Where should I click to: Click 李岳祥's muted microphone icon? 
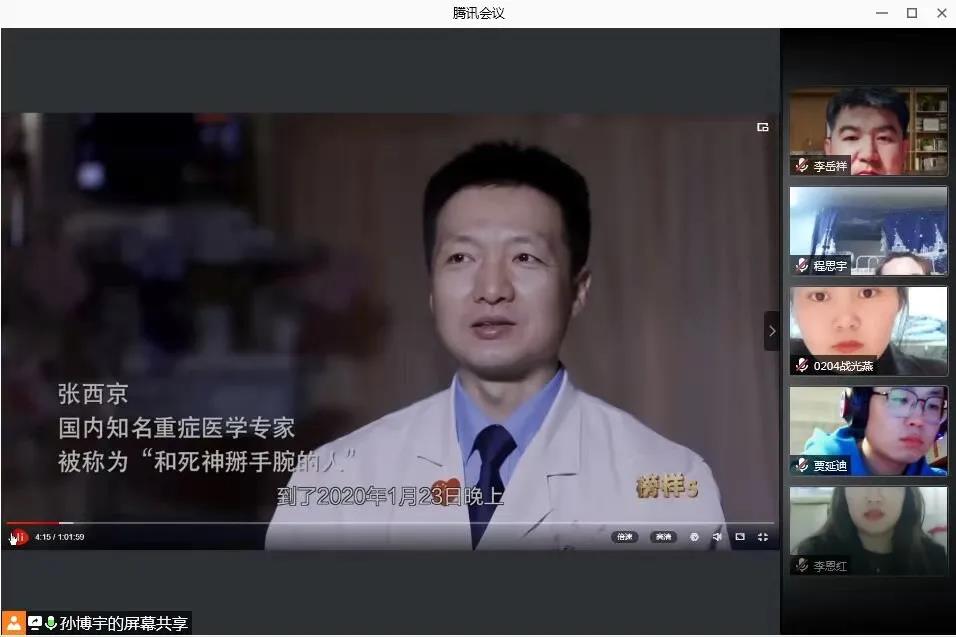[801, 166]
